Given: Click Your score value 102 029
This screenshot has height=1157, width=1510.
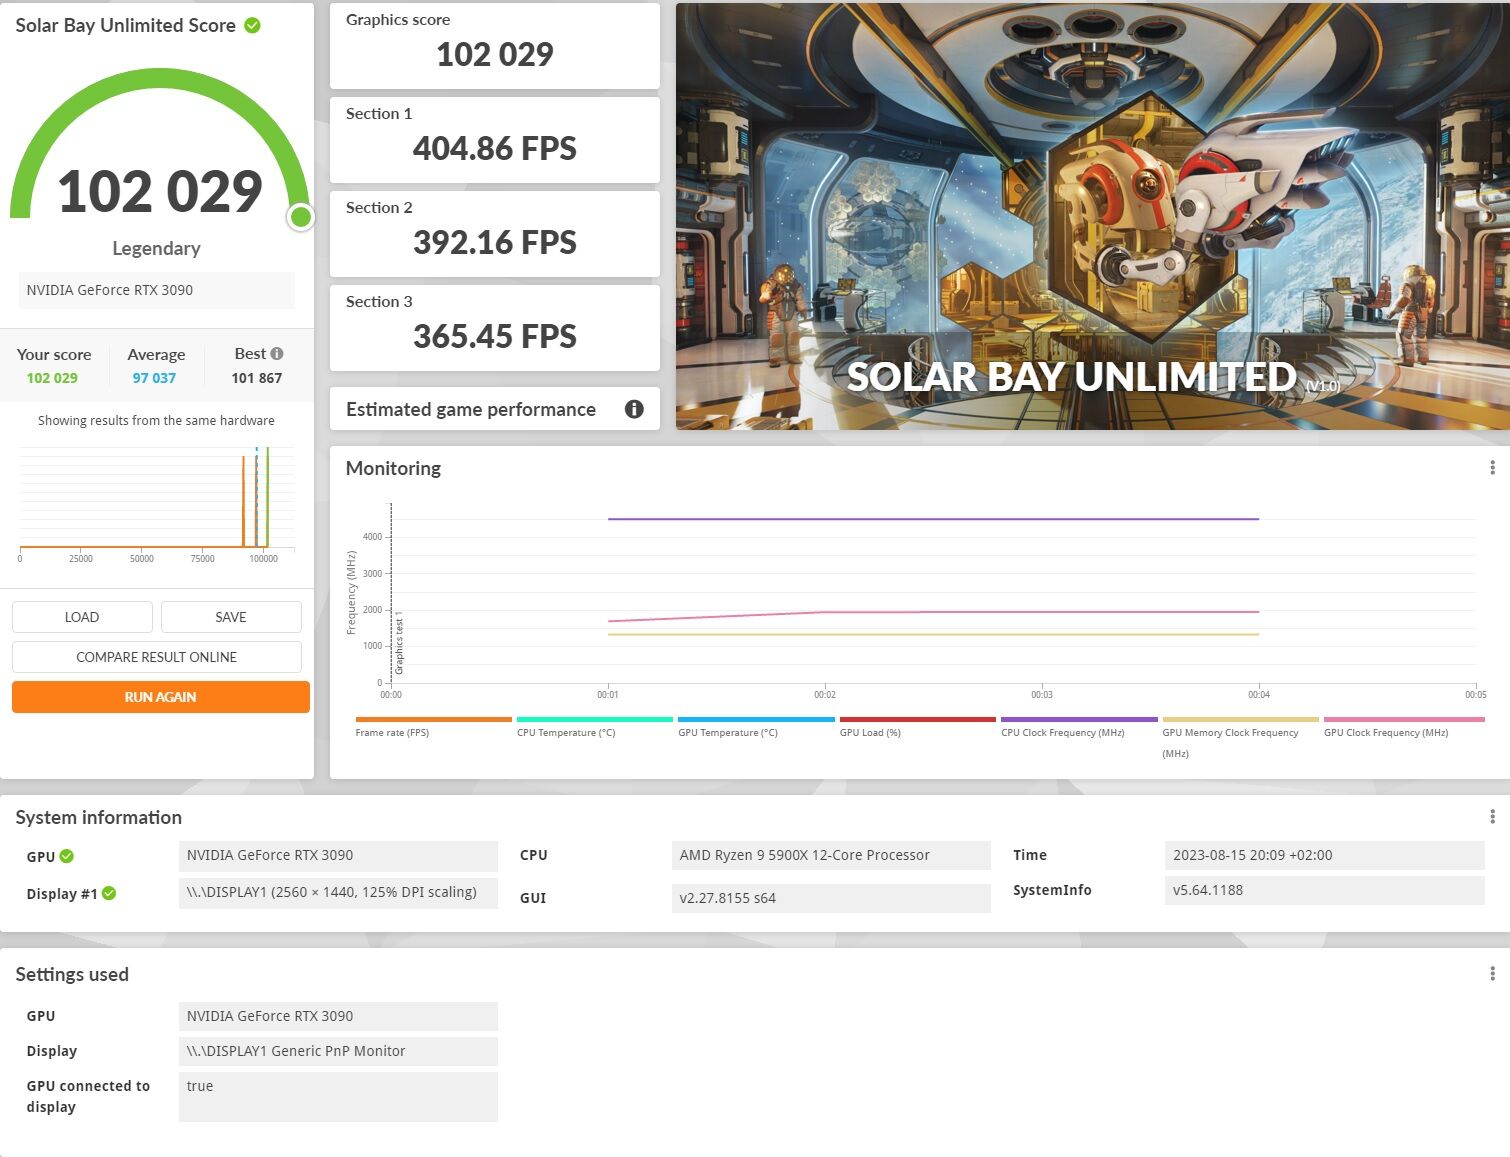Looking at the screenshot, I should coord(52,378).
